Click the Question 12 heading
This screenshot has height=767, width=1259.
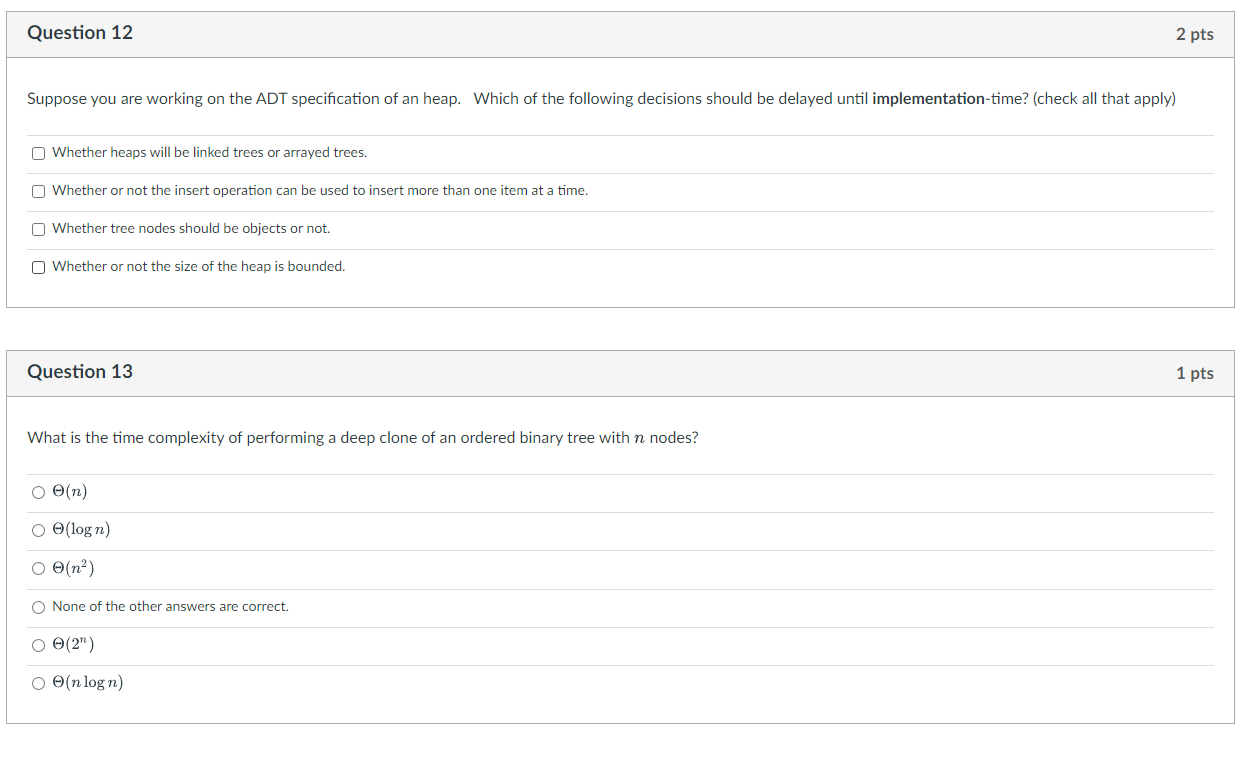click(80, 33)
